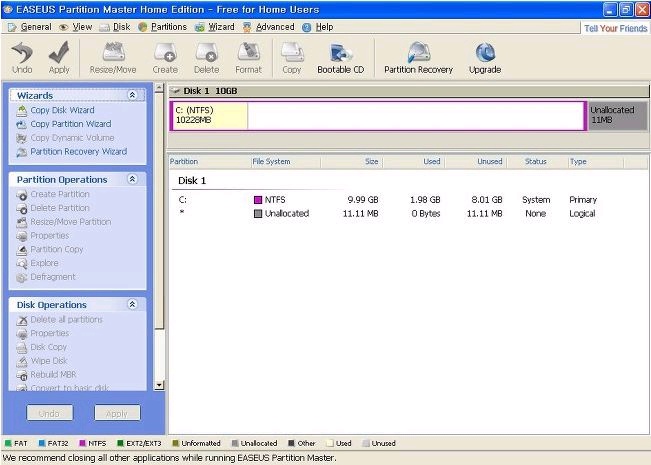Click the 9.99 GB size value
The width and height of the screenshot is (651, 465).
tap(363, 200)
